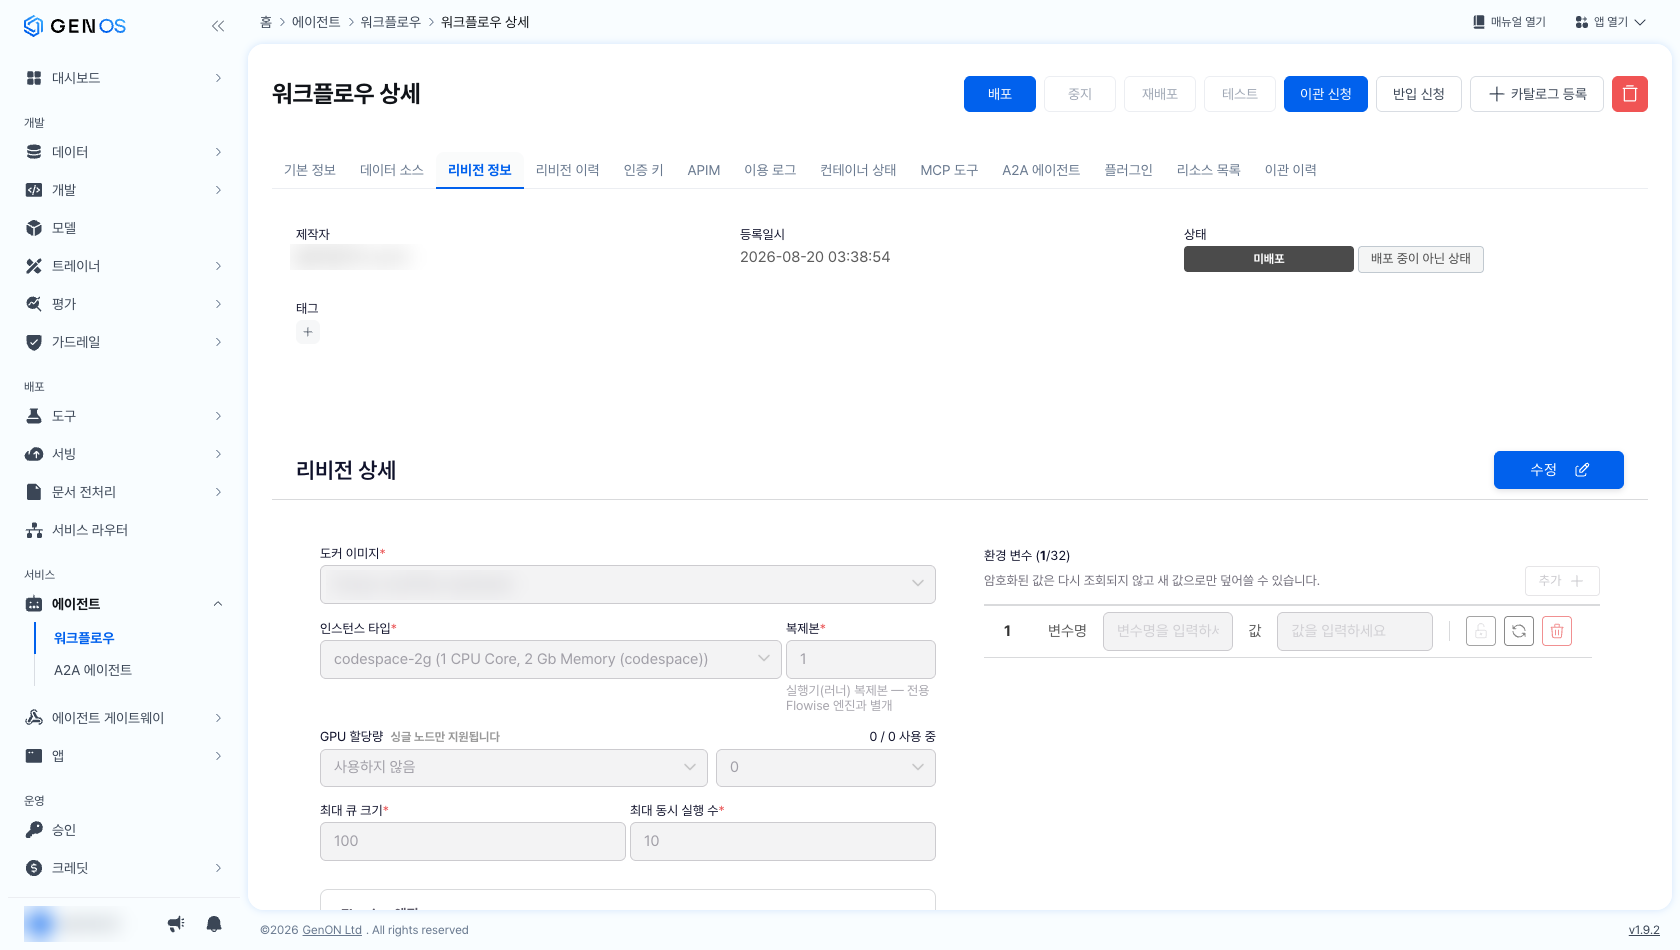Switch to the 리비전 이력 tab
The image size is (1680, 950).
click(568, 170)
